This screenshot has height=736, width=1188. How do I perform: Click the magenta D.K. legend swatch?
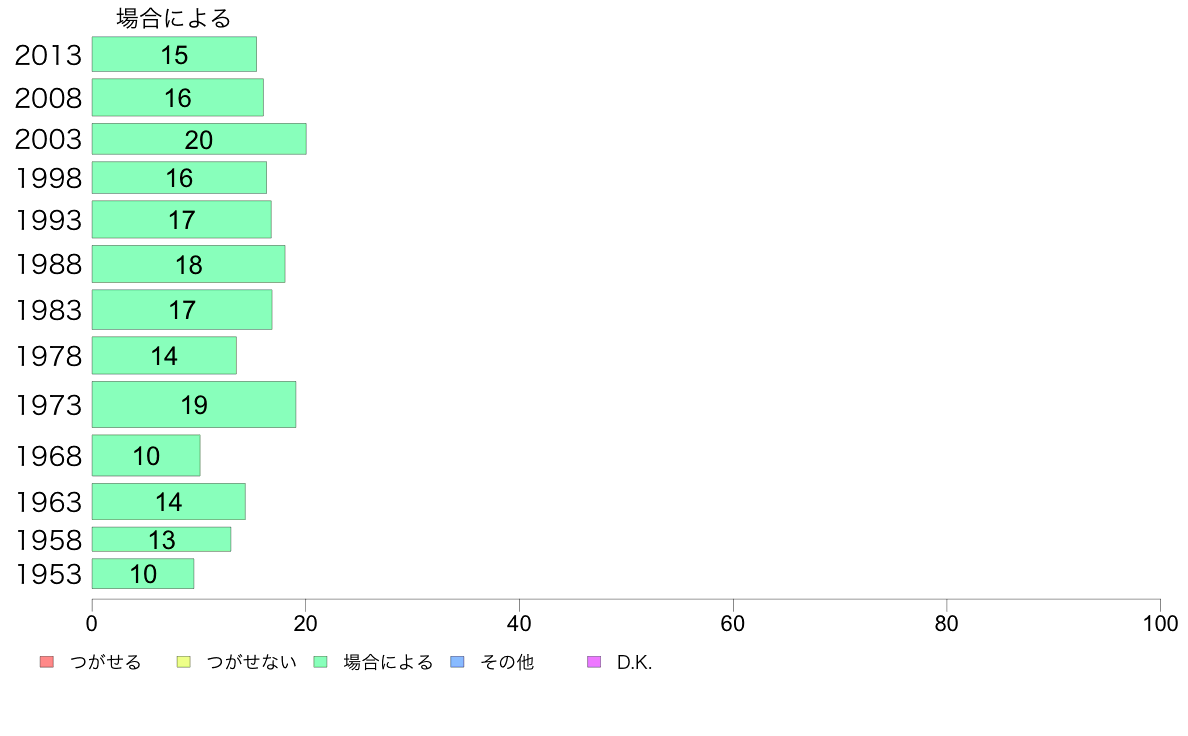(594, 662)
